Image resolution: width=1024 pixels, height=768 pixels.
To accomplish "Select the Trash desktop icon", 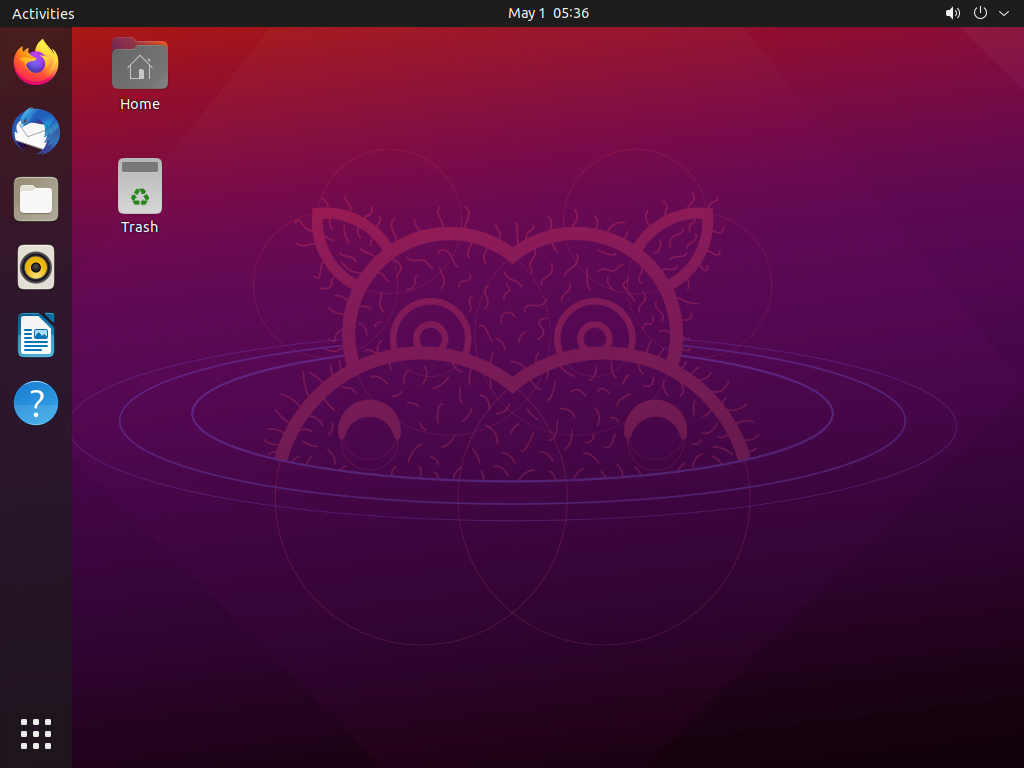I will point(140,186).
